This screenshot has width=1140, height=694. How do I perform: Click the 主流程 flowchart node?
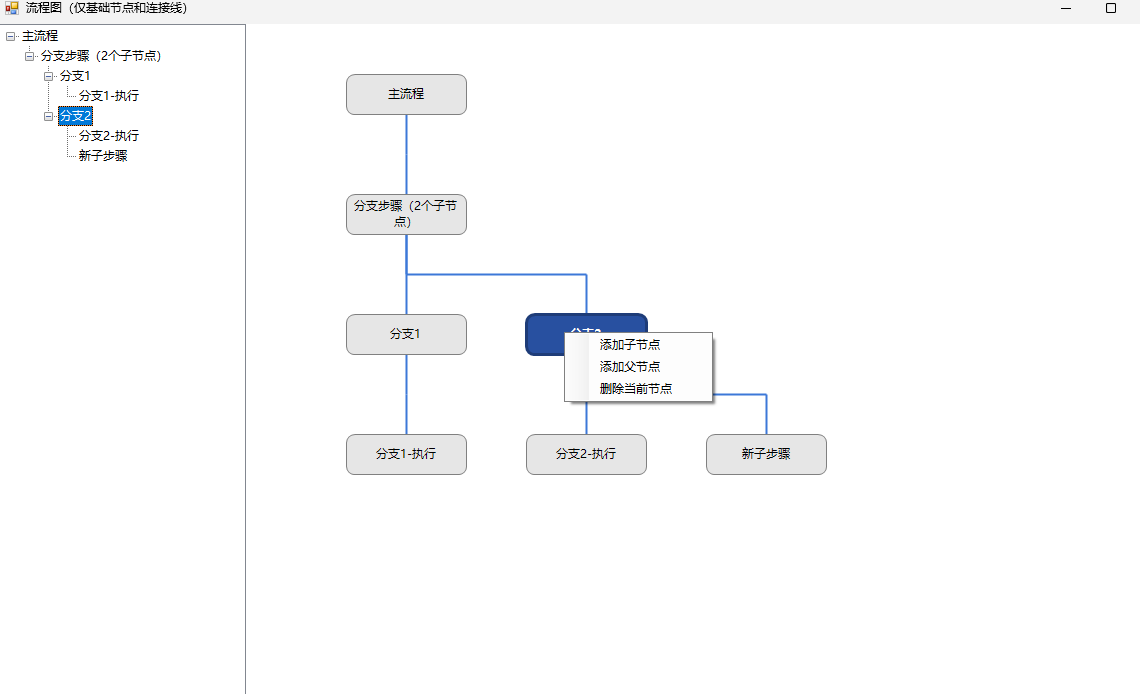[406, 94]
